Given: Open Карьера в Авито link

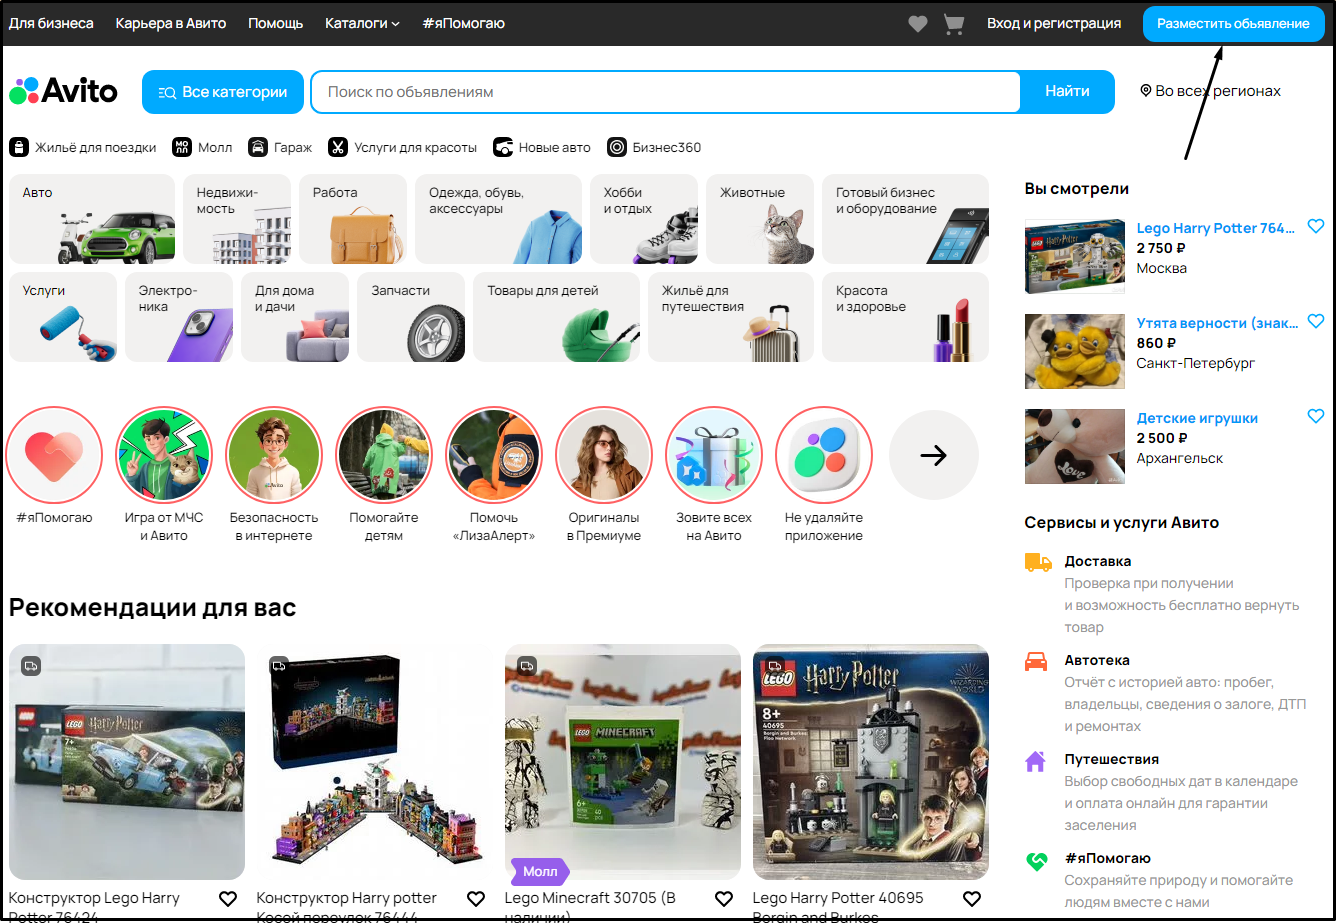Looking at the screenshot, I should [171, 23].
